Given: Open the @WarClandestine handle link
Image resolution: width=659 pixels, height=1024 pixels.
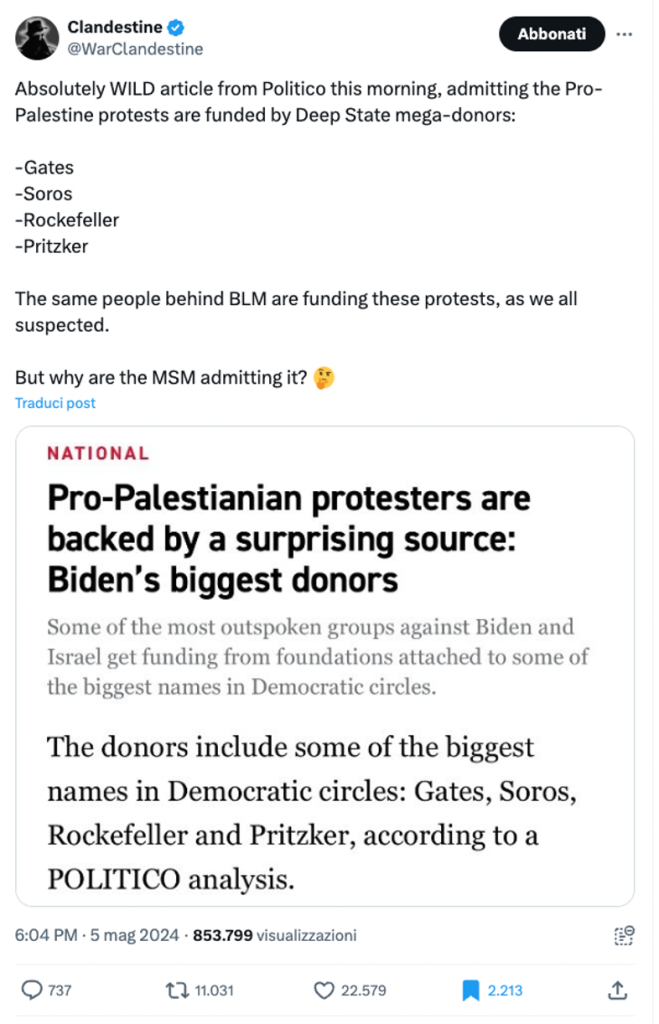Looking at the screenshot, I should tap(134, 48).
